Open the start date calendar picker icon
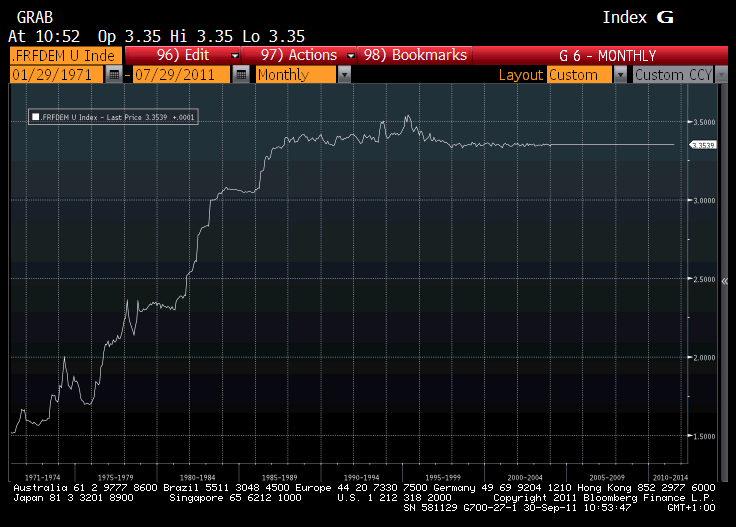Screen dimensions: 736x527 click(114, 75)
